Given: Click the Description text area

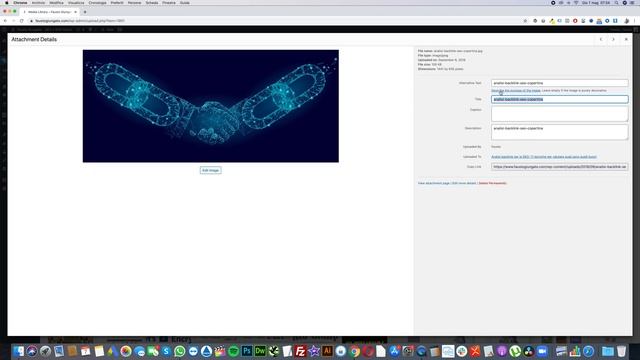Looking at the screenshot, I should pos(560,132).
